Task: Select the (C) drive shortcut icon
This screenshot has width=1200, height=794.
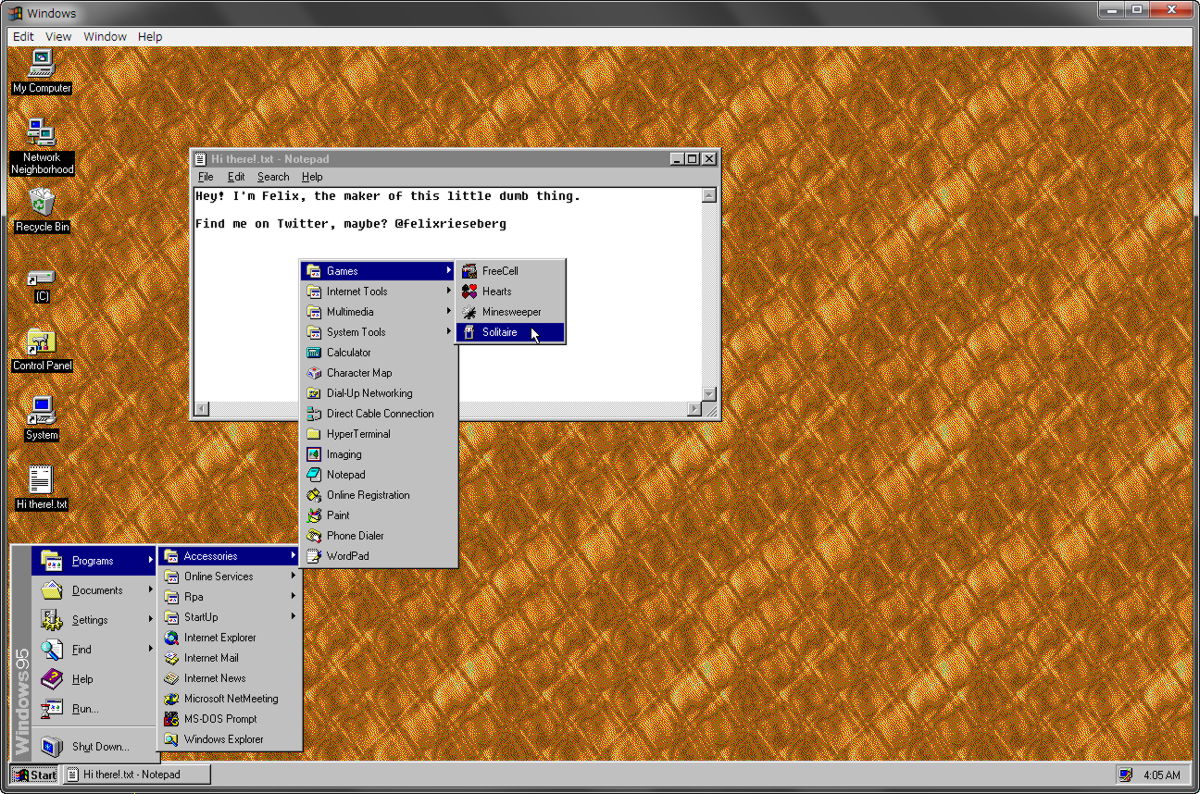Action: pos(41,286)
